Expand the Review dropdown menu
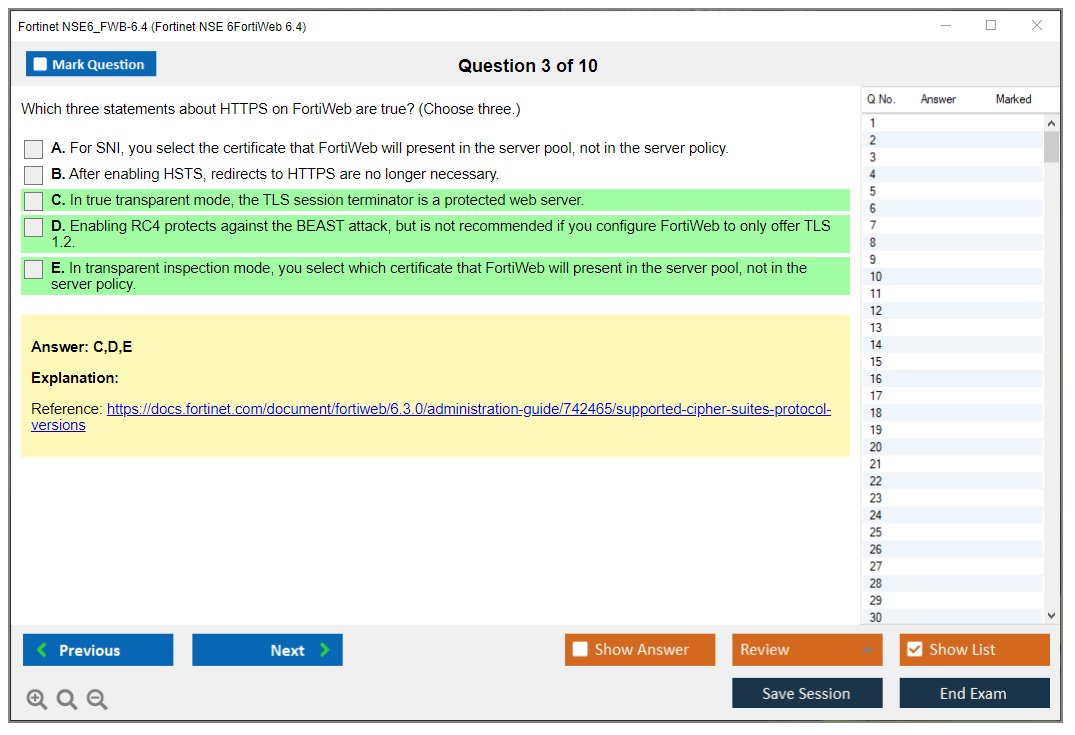The image size is (1075, 735). click(x=806, y=650)
